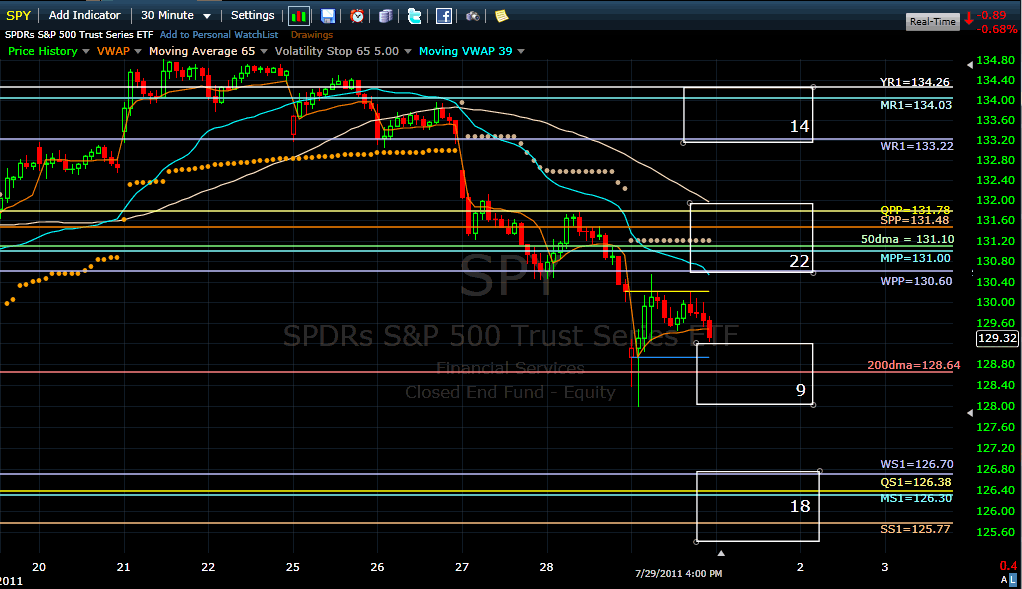Screen dimensions: 1022x589
Task: Click the Moving VWAP 39 indicator label
Action: (x=465, y=51)
